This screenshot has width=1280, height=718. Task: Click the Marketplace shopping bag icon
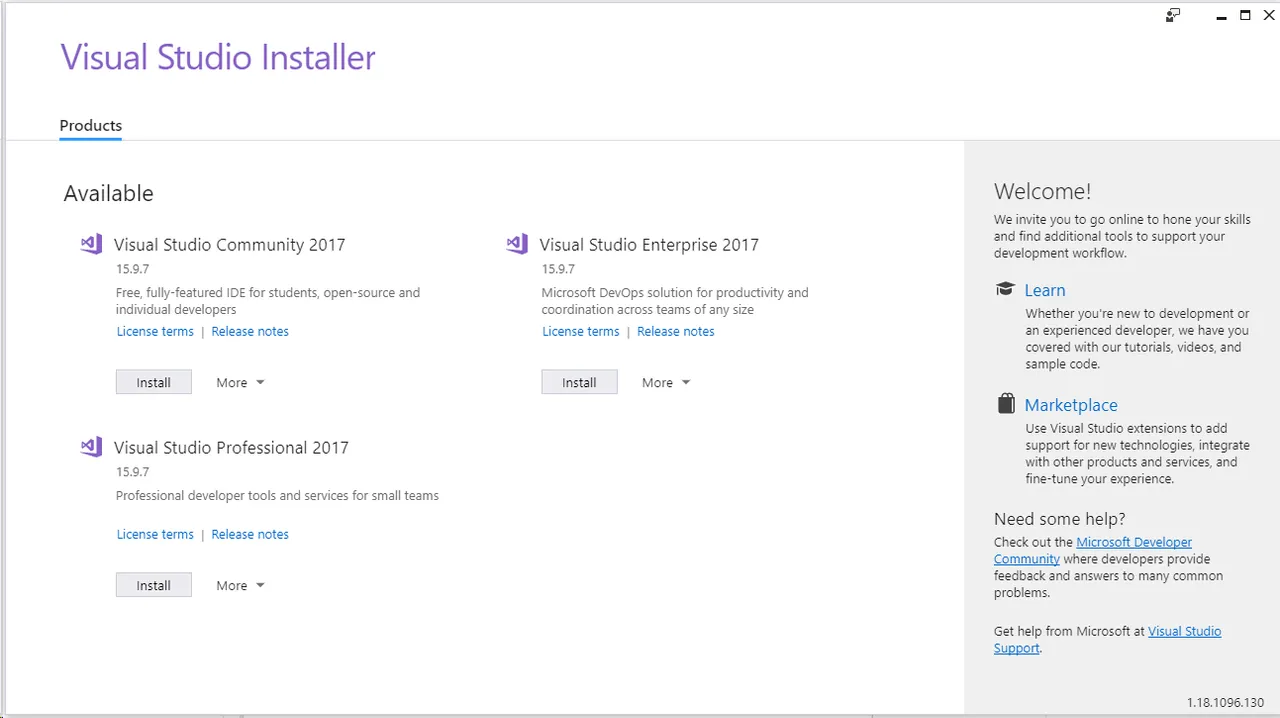pos(1006,403)
